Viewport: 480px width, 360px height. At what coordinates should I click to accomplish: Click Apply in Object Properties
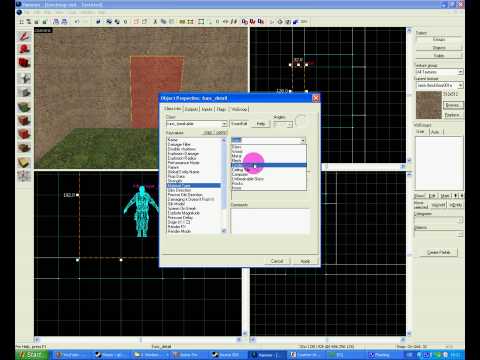pos(305,261)
